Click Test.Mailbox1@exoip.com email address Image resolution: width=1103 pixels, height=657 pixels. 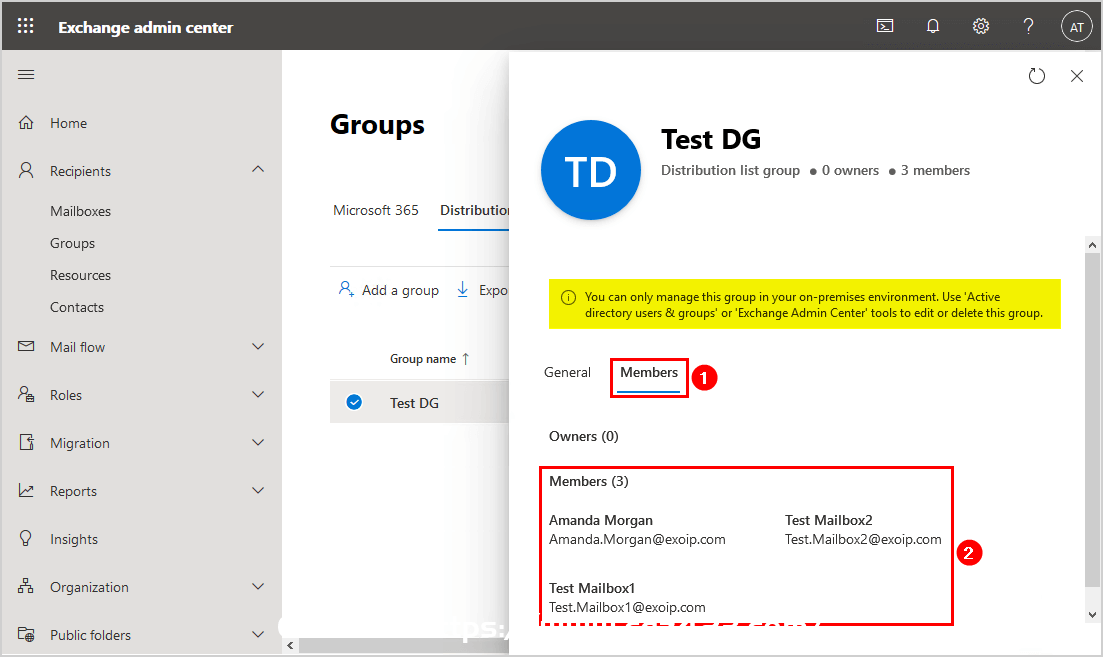tap(627, 607)
